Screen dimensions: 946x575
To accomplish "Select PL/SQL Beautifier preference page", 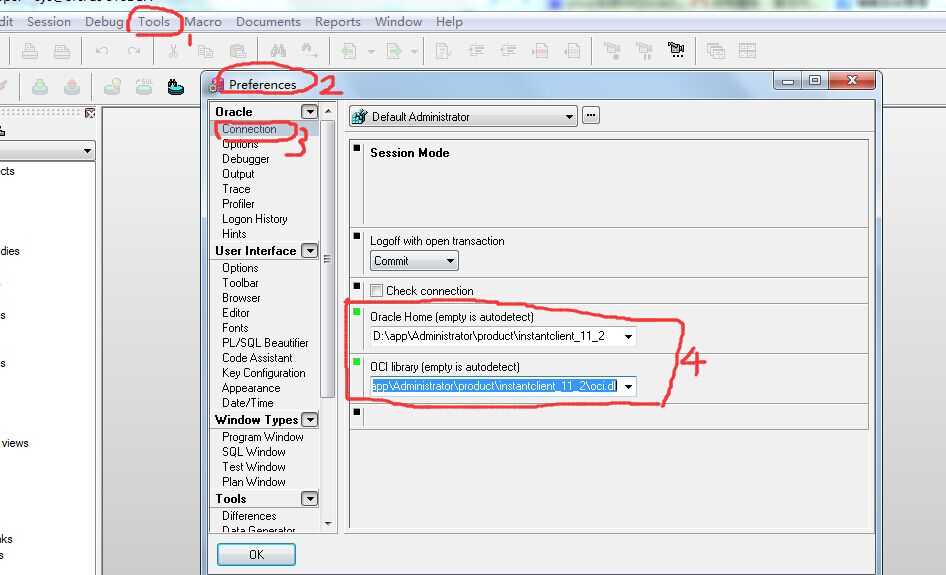I will (265, 343).
